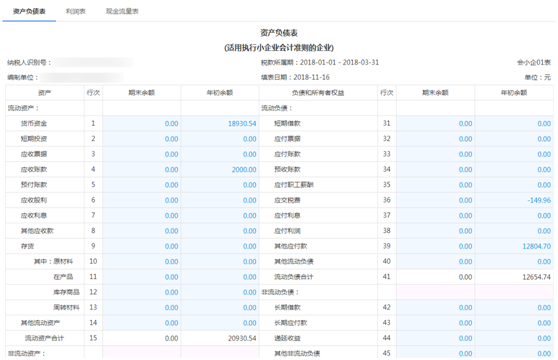Select 原材料 年初余额 cell
Screen dimensions: 558x360
pyautogui.click(x=220, y=261)
